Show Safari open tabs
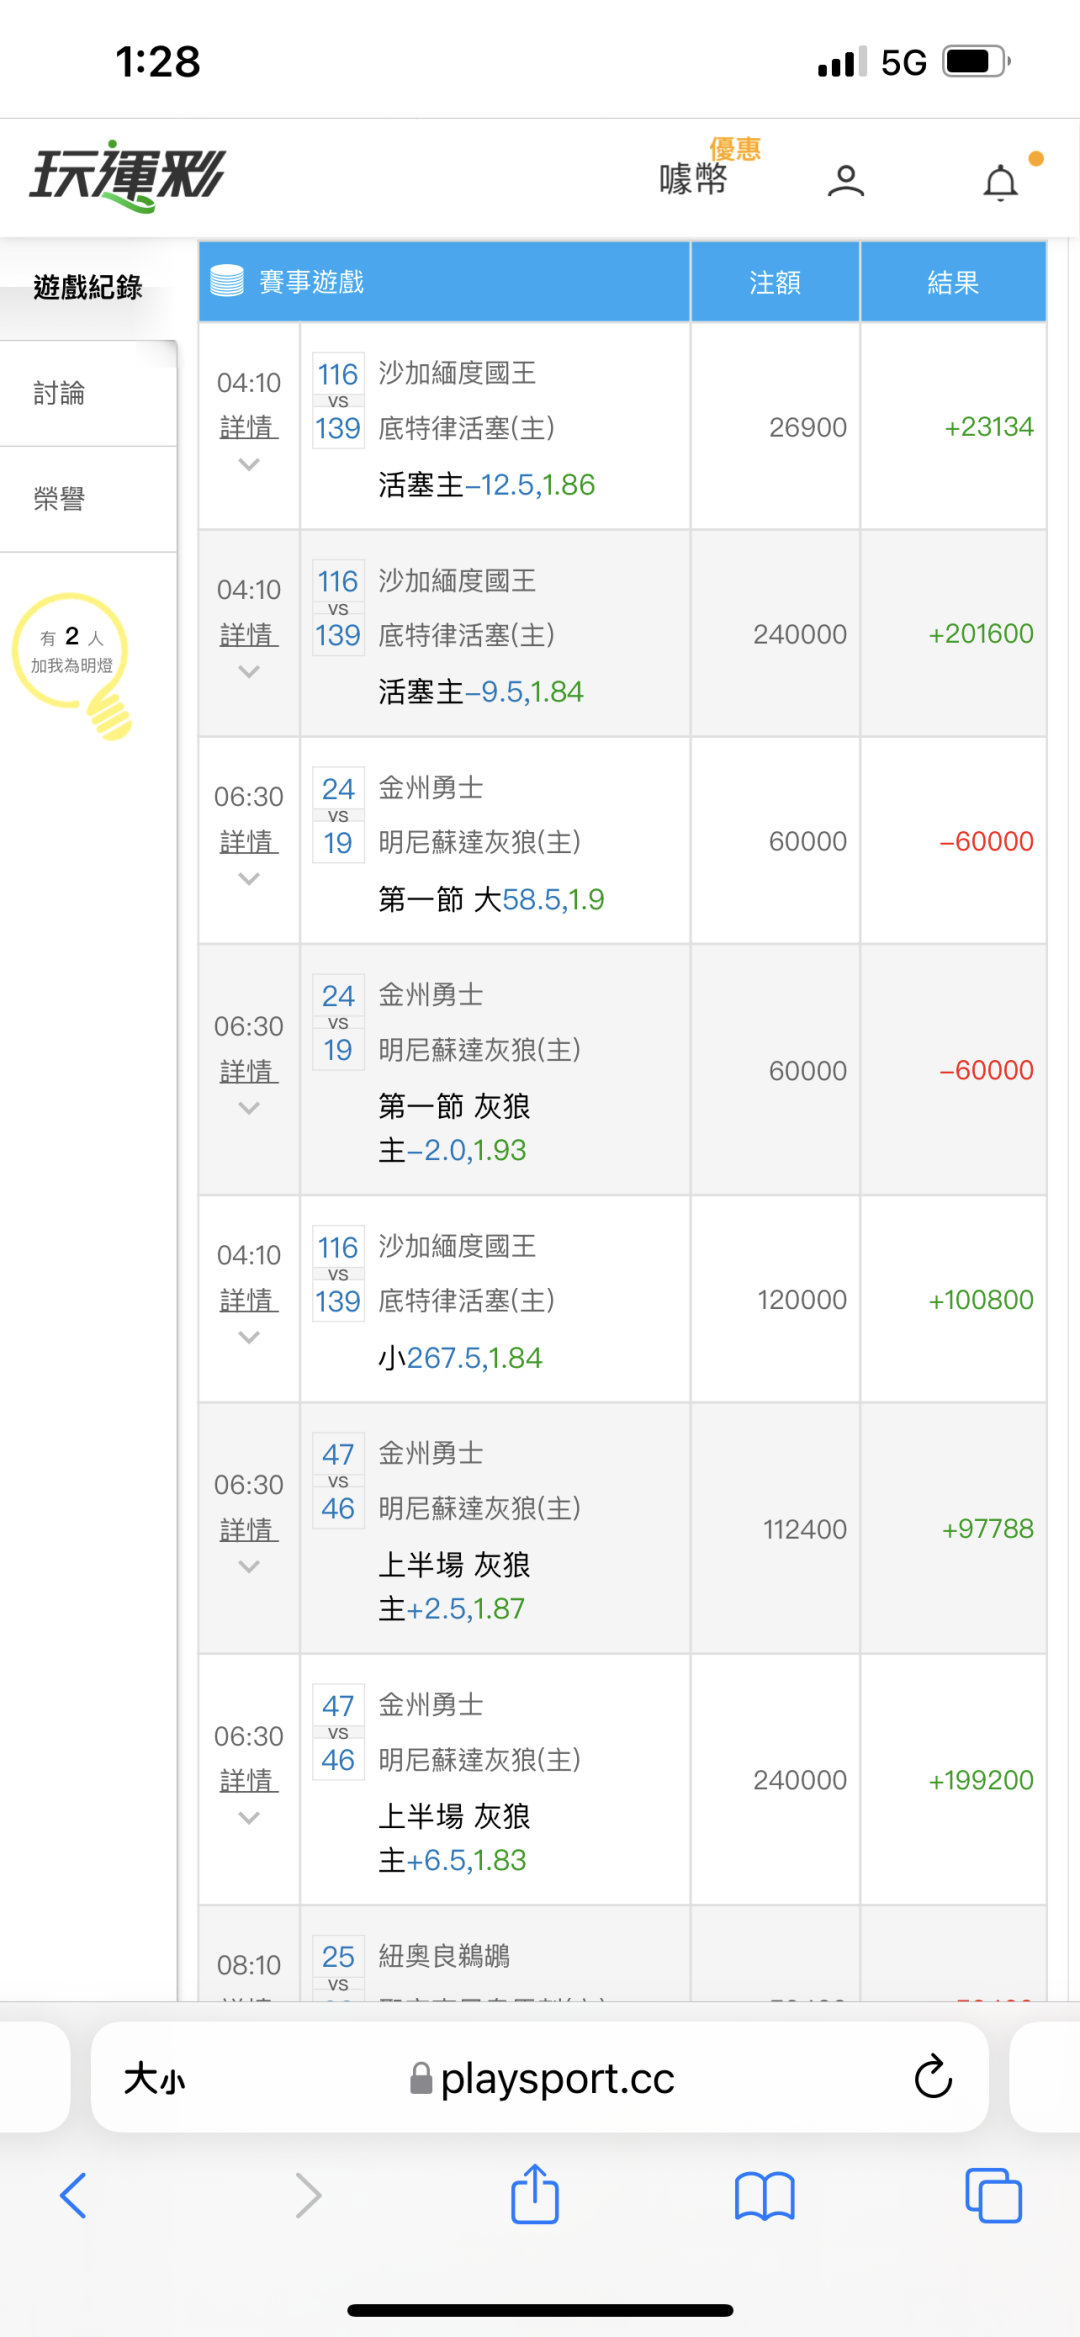The width and height of the screenshot is (1080, 2337). pyautogui.click(x=993, y=2196)
